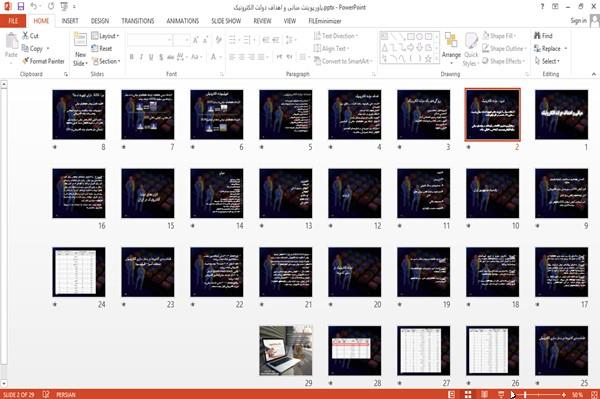Open the Section dropdown
This screenshot has width=600, height=399.
click(x=106, y=61)
